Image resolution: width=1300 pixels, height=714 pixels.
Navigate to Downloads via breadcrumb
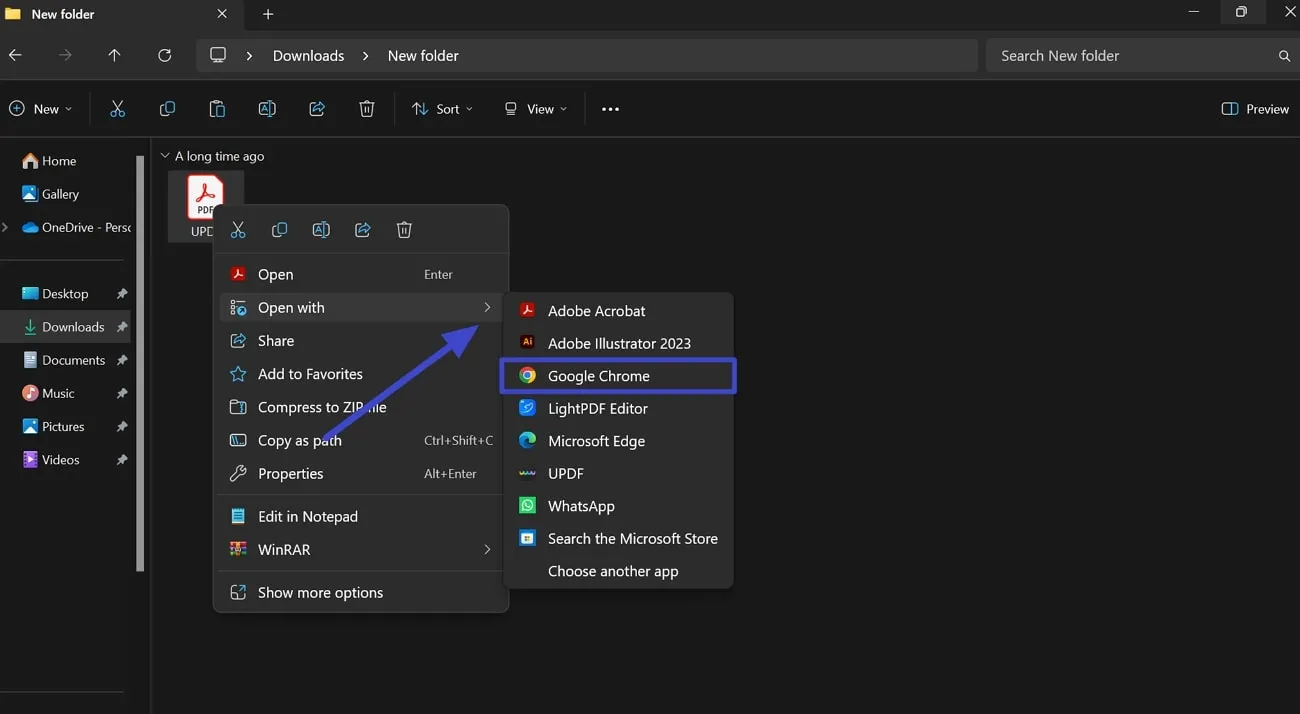(307, 55)
